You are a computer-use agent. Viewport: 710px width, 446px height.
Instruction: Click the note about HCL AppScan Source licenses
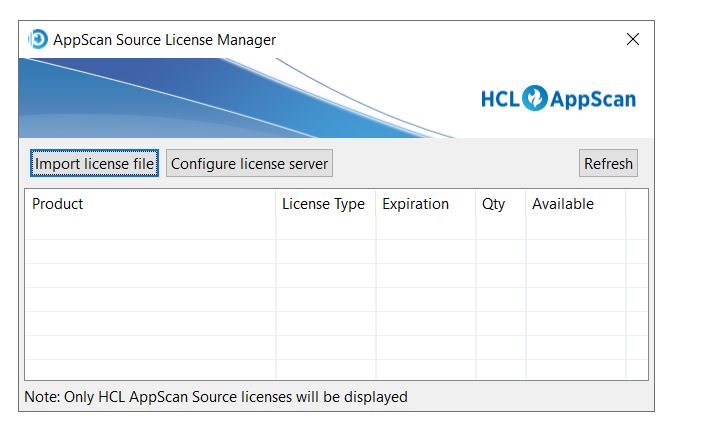216,397
